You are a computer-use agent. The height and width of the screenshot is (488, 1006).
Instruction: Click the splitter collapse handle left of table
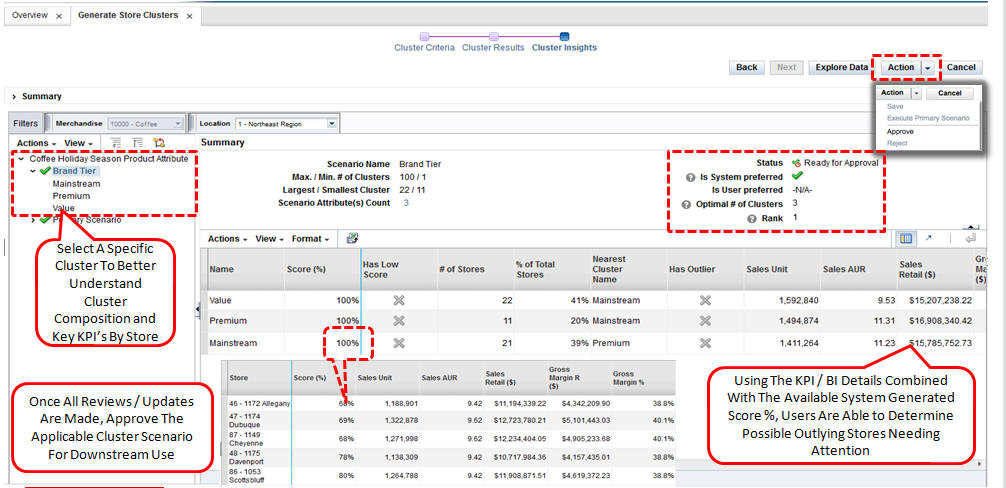click(x=196, y=309)
